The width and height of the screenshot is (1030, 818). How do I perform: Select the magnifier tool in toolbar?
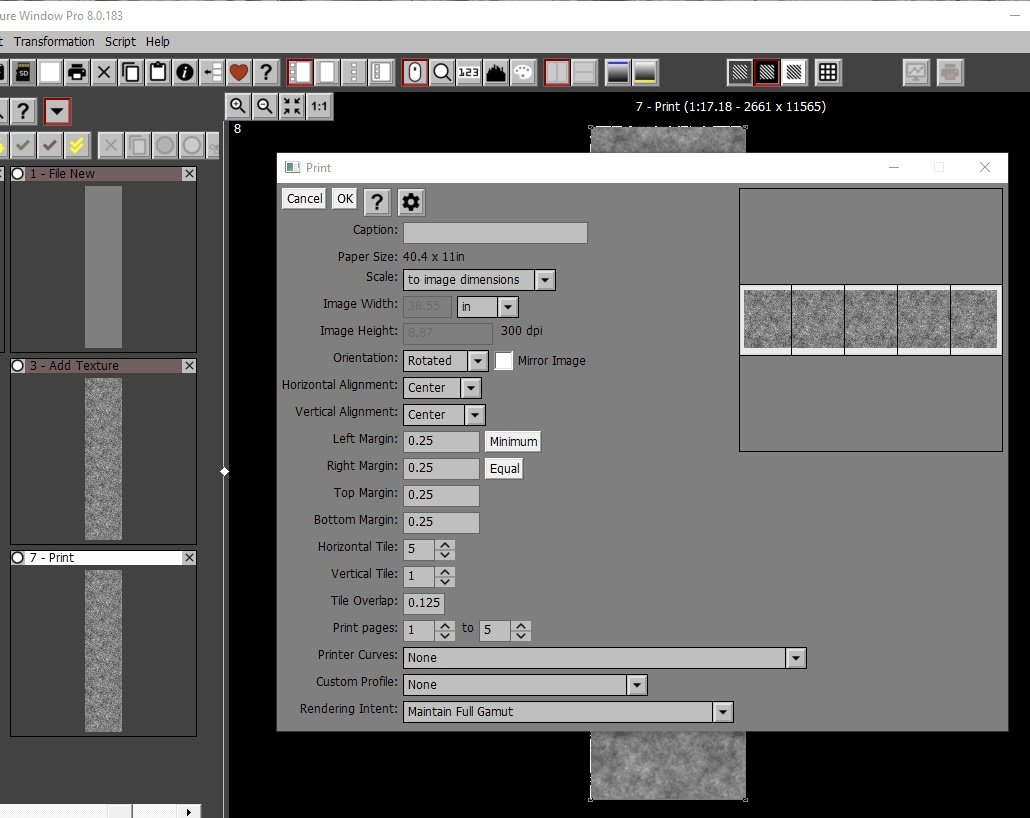[x=442, y=72]
